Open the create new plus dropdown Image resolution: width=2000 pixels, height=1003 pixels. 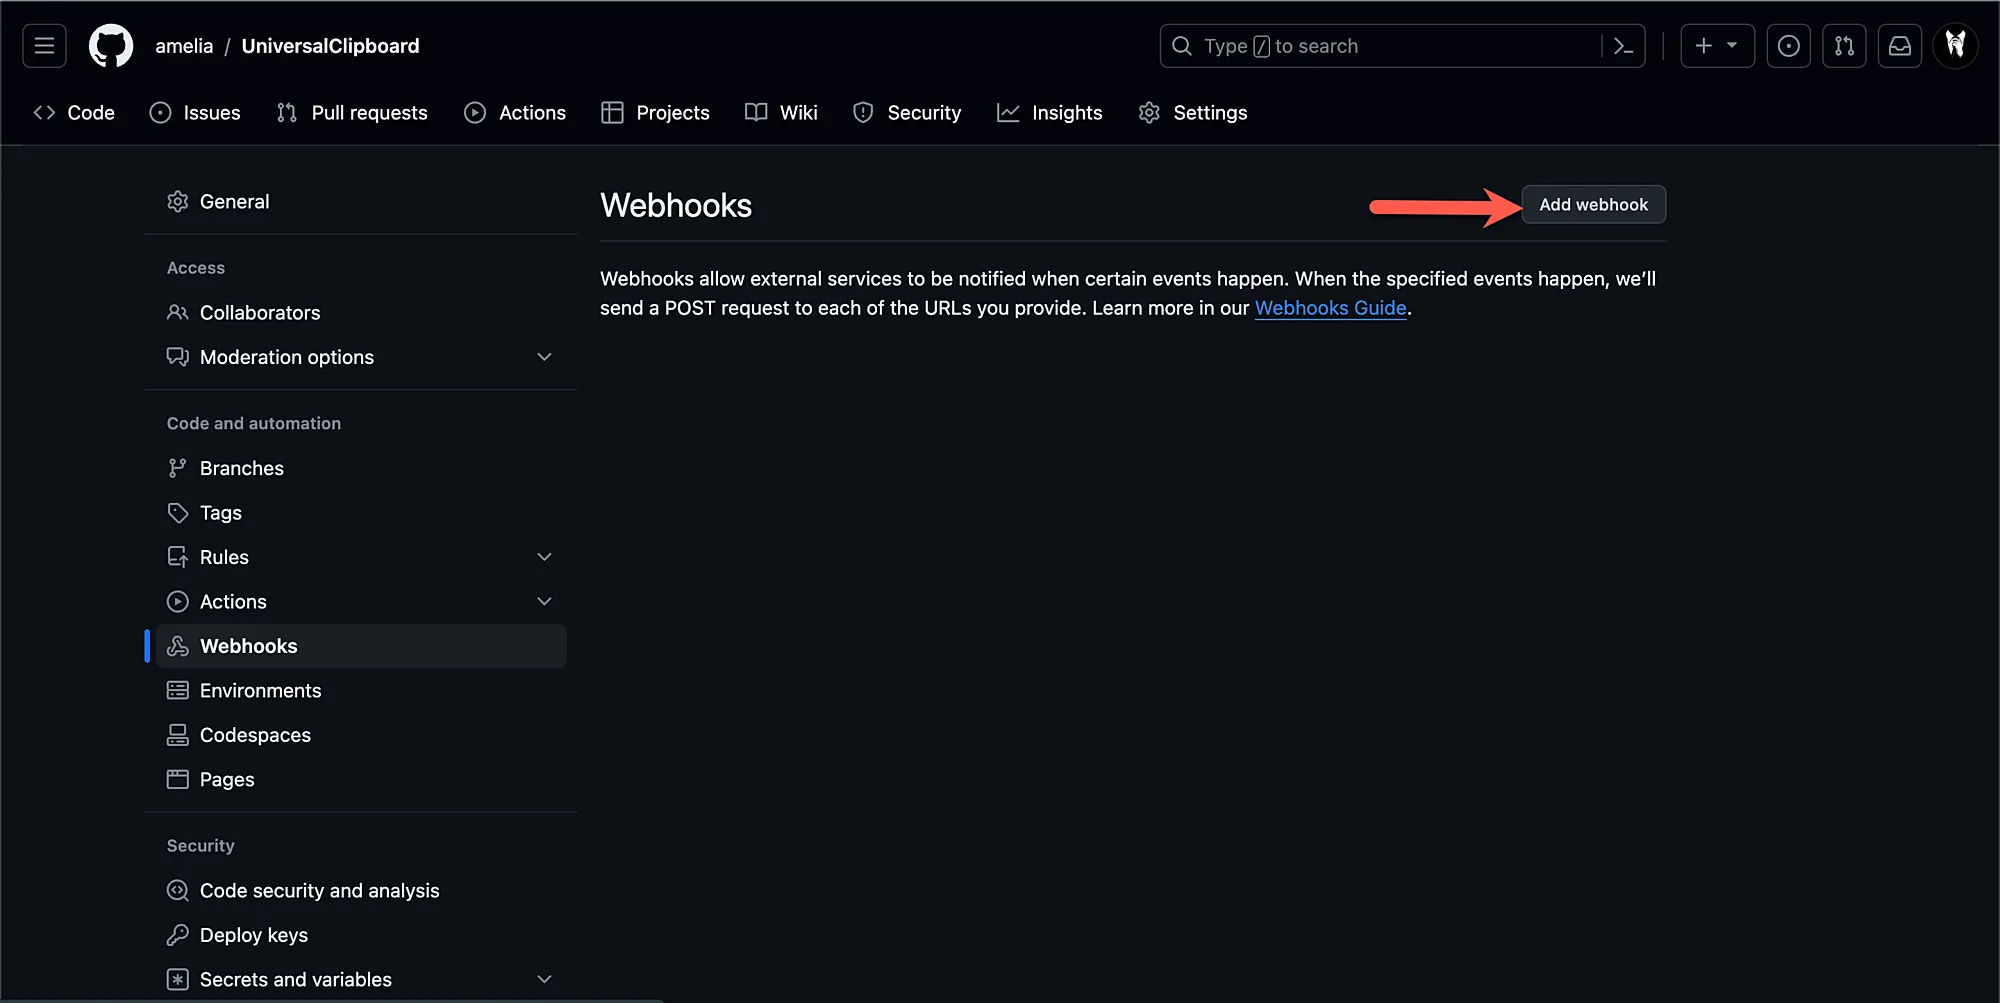click(1716, 46)
